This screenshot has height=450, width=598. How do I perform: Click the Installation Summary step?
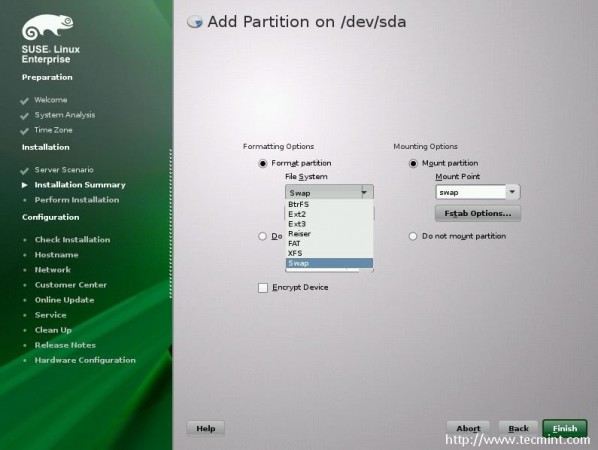(80, 185)
